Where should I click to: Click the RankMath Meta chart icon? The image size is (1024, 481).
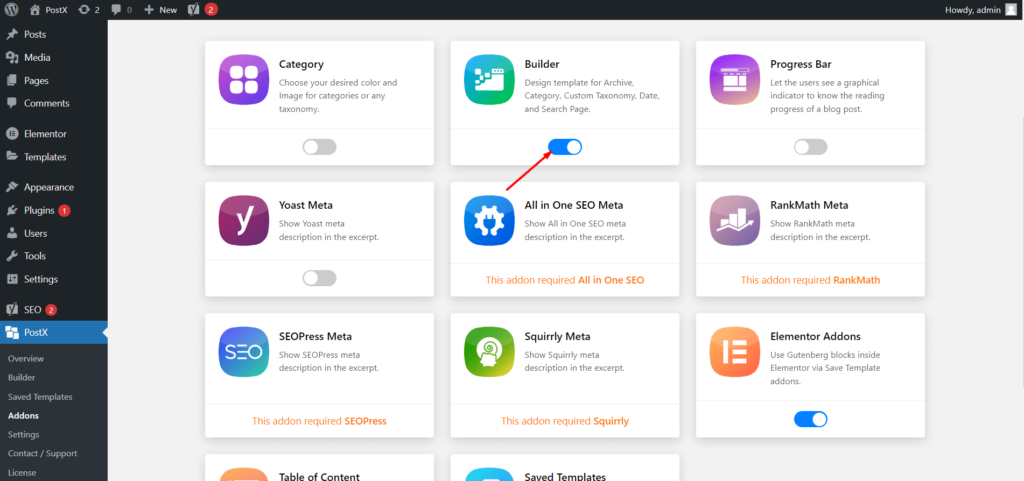click(x=735, y=221)
